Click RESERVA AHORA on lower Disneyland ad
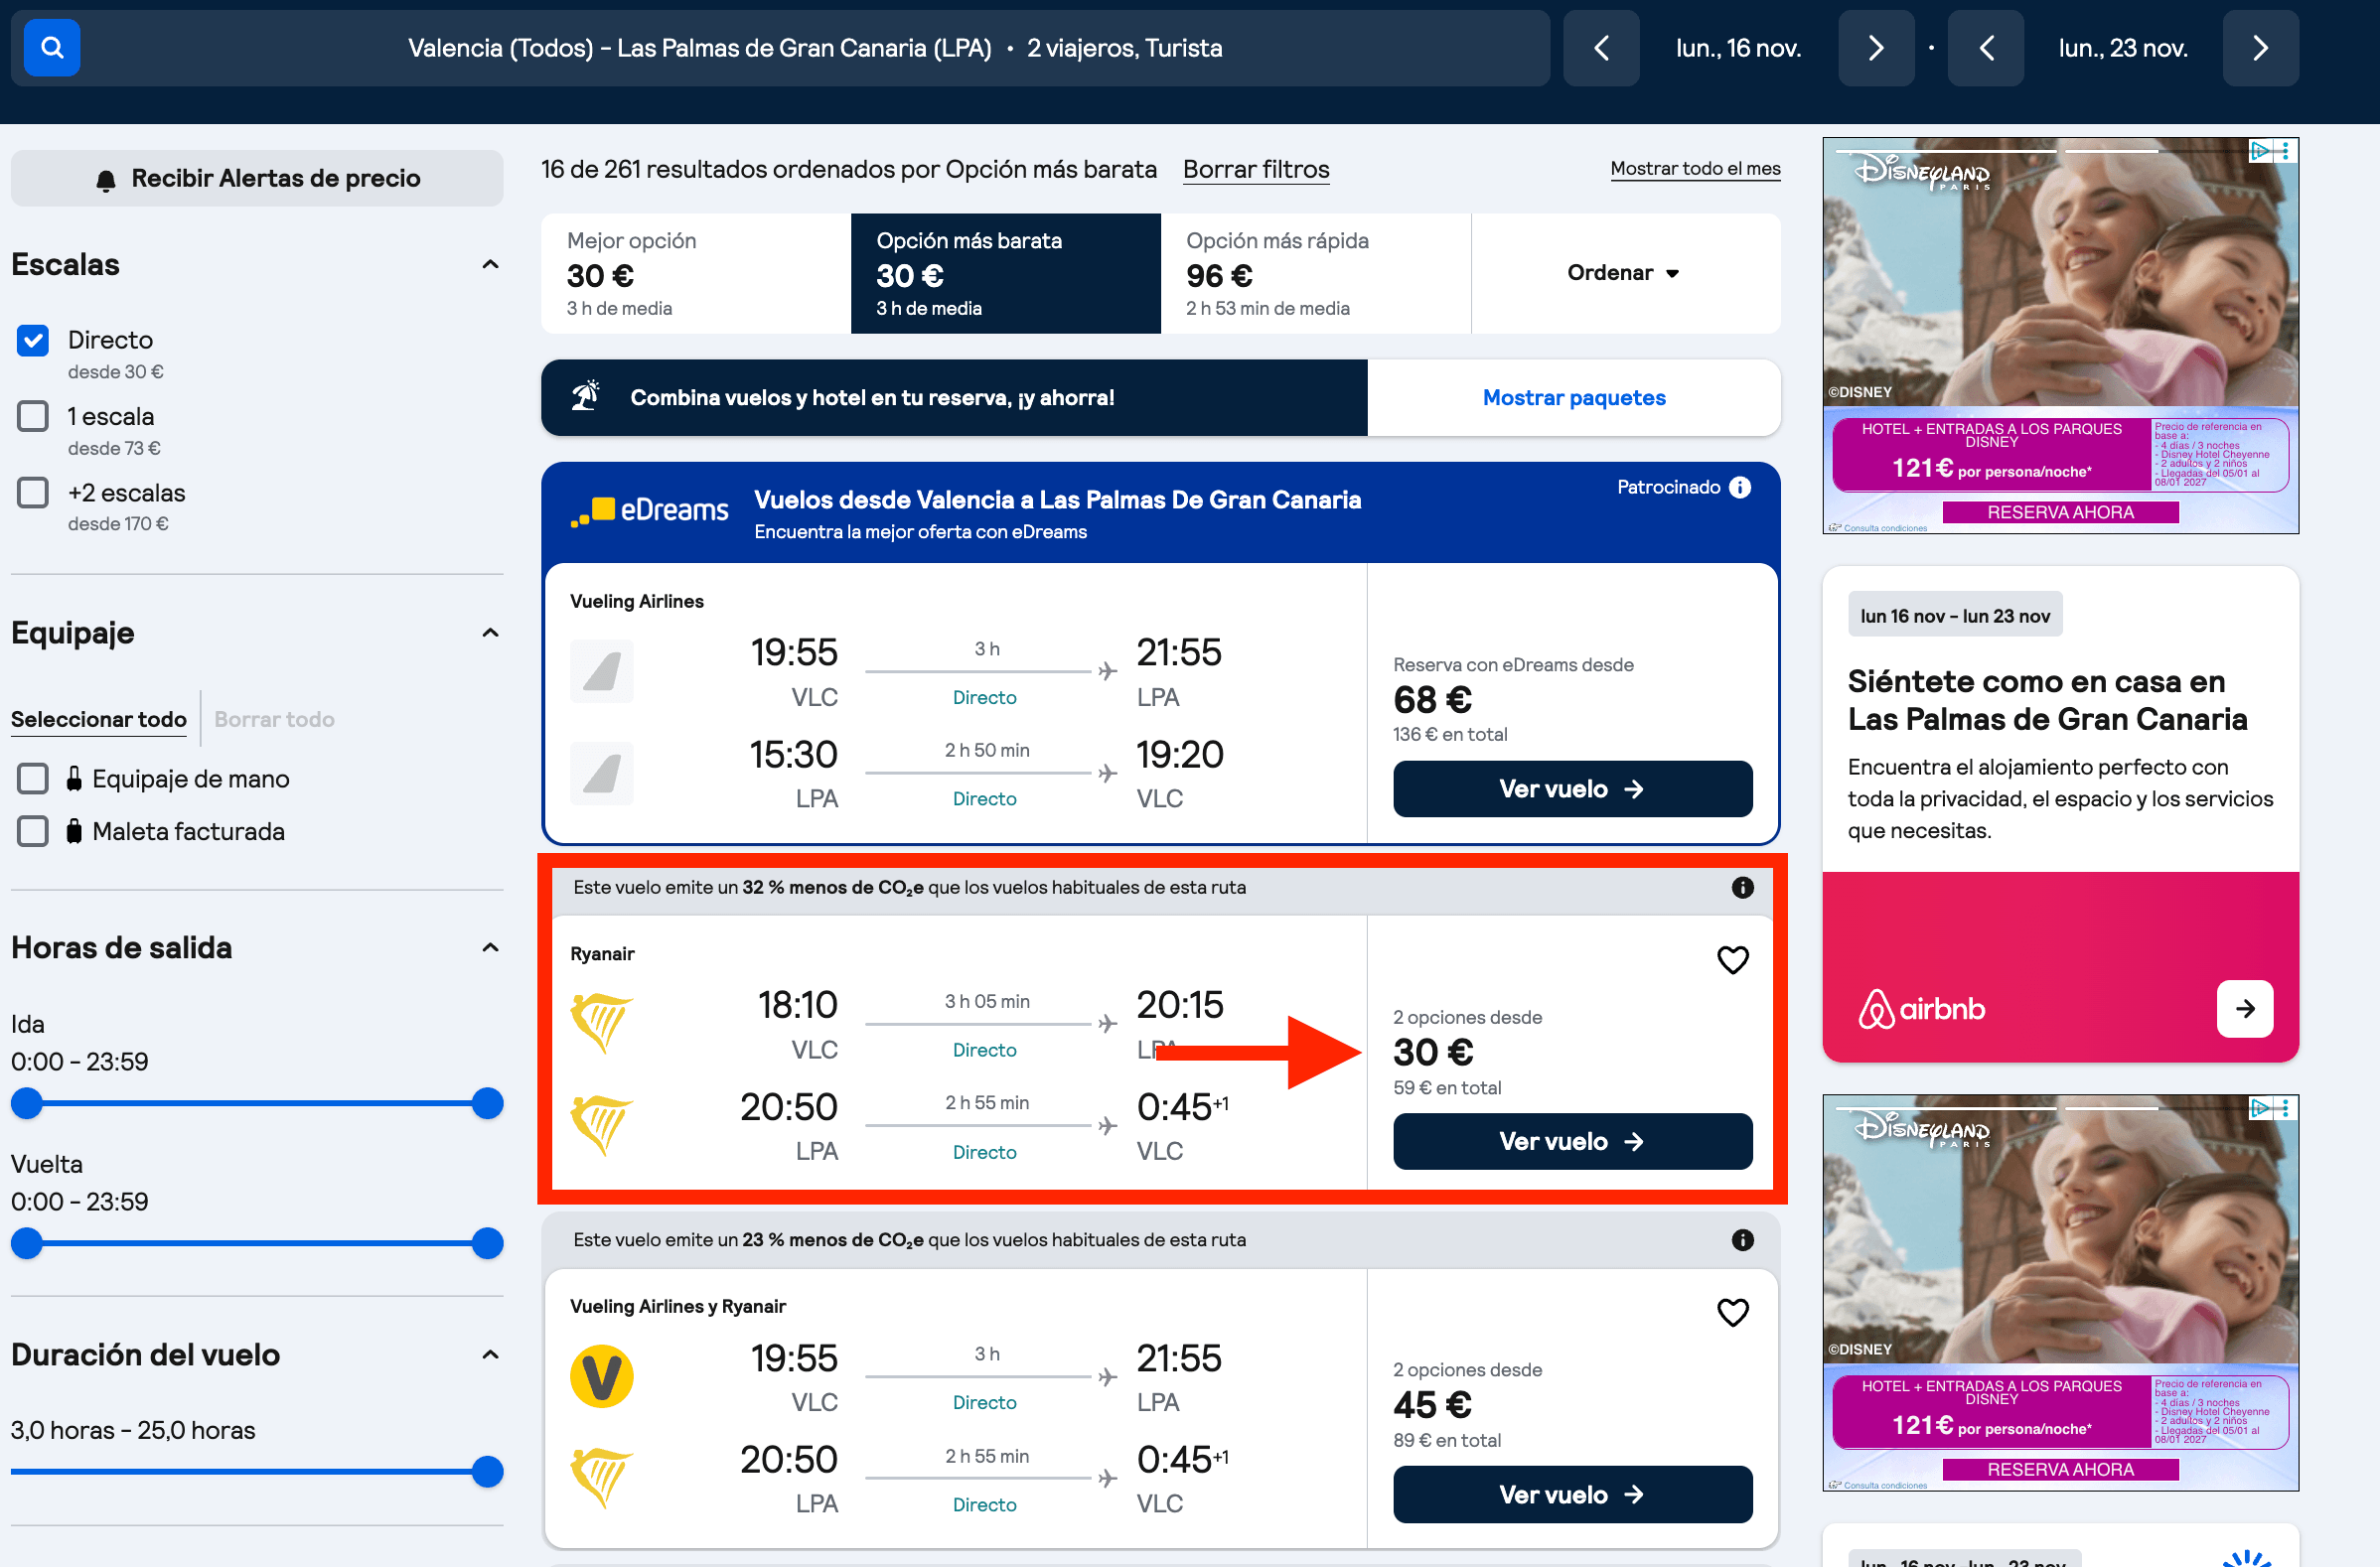 (2060, 1469)
